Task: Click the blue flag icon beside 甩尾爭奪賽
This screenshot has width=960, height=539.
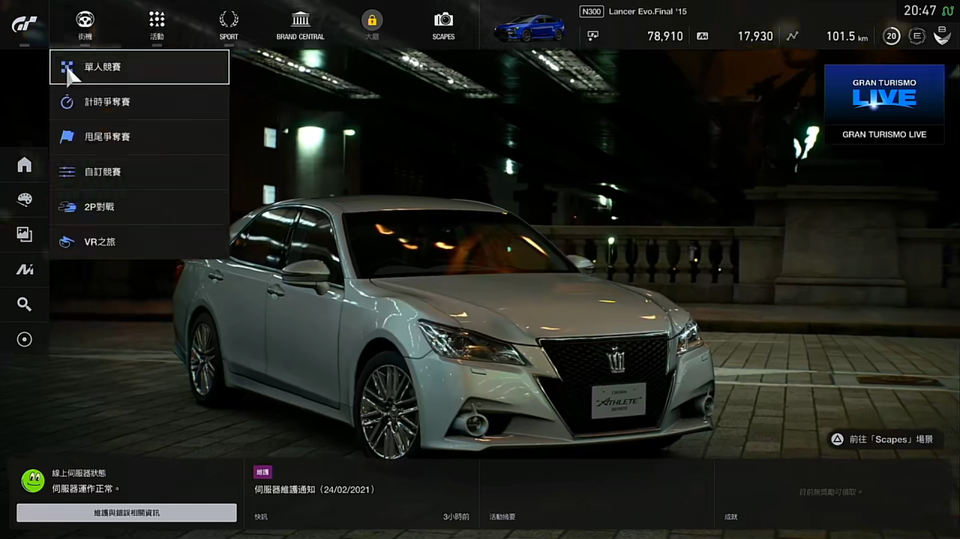Action: pos(67,137)
